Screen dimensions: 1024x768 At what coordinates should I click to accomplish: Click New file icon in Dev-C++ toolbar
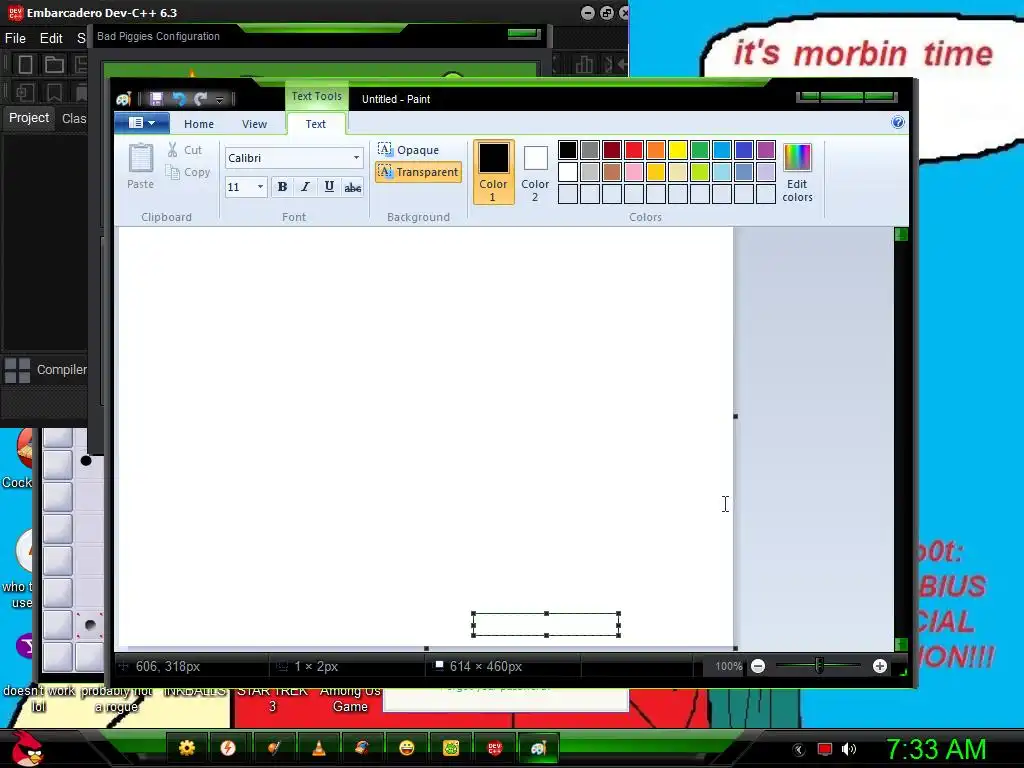click(25, 65)
